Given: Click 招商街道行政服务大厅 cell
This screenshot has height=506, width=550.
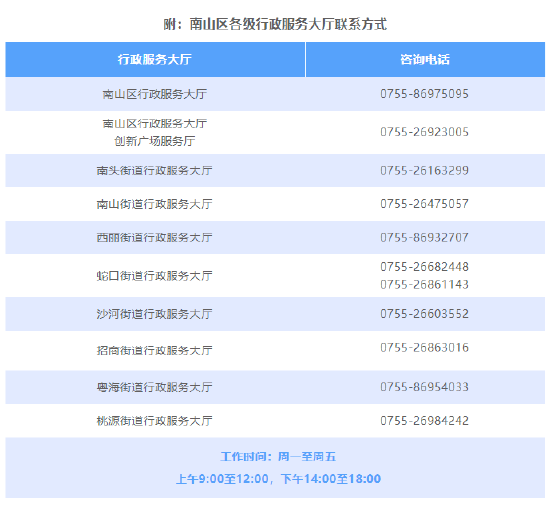Looking at the screenshot, I should click(155, 350).
